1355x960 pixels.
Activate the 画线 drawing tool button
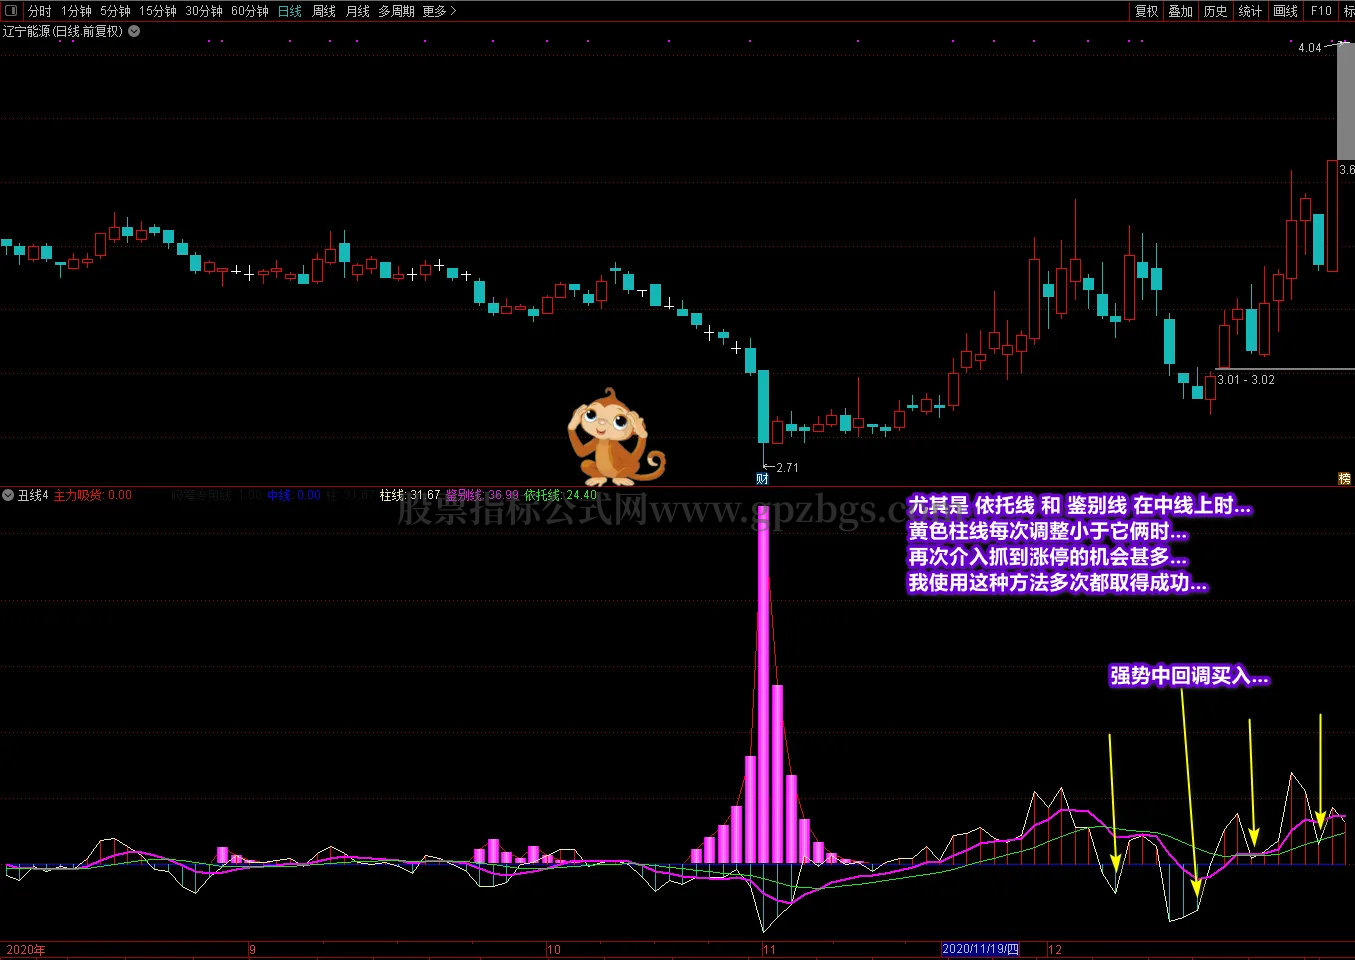1286,11
